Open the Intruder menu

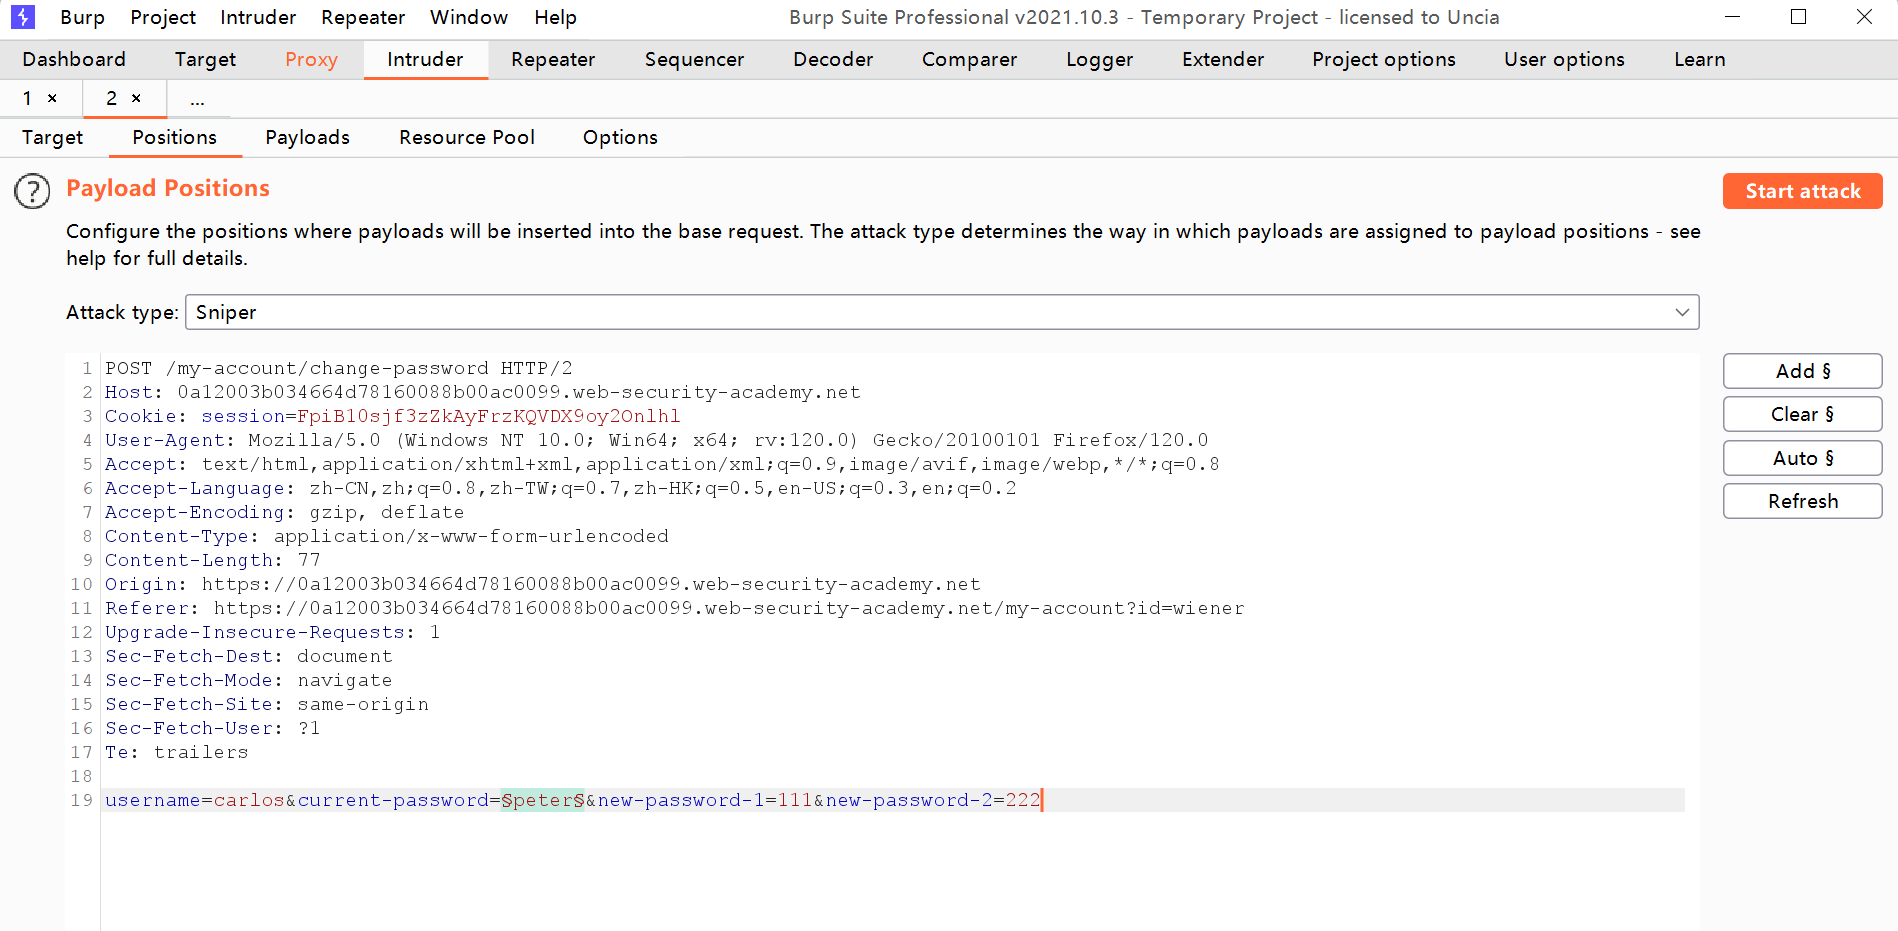[258, 17]
